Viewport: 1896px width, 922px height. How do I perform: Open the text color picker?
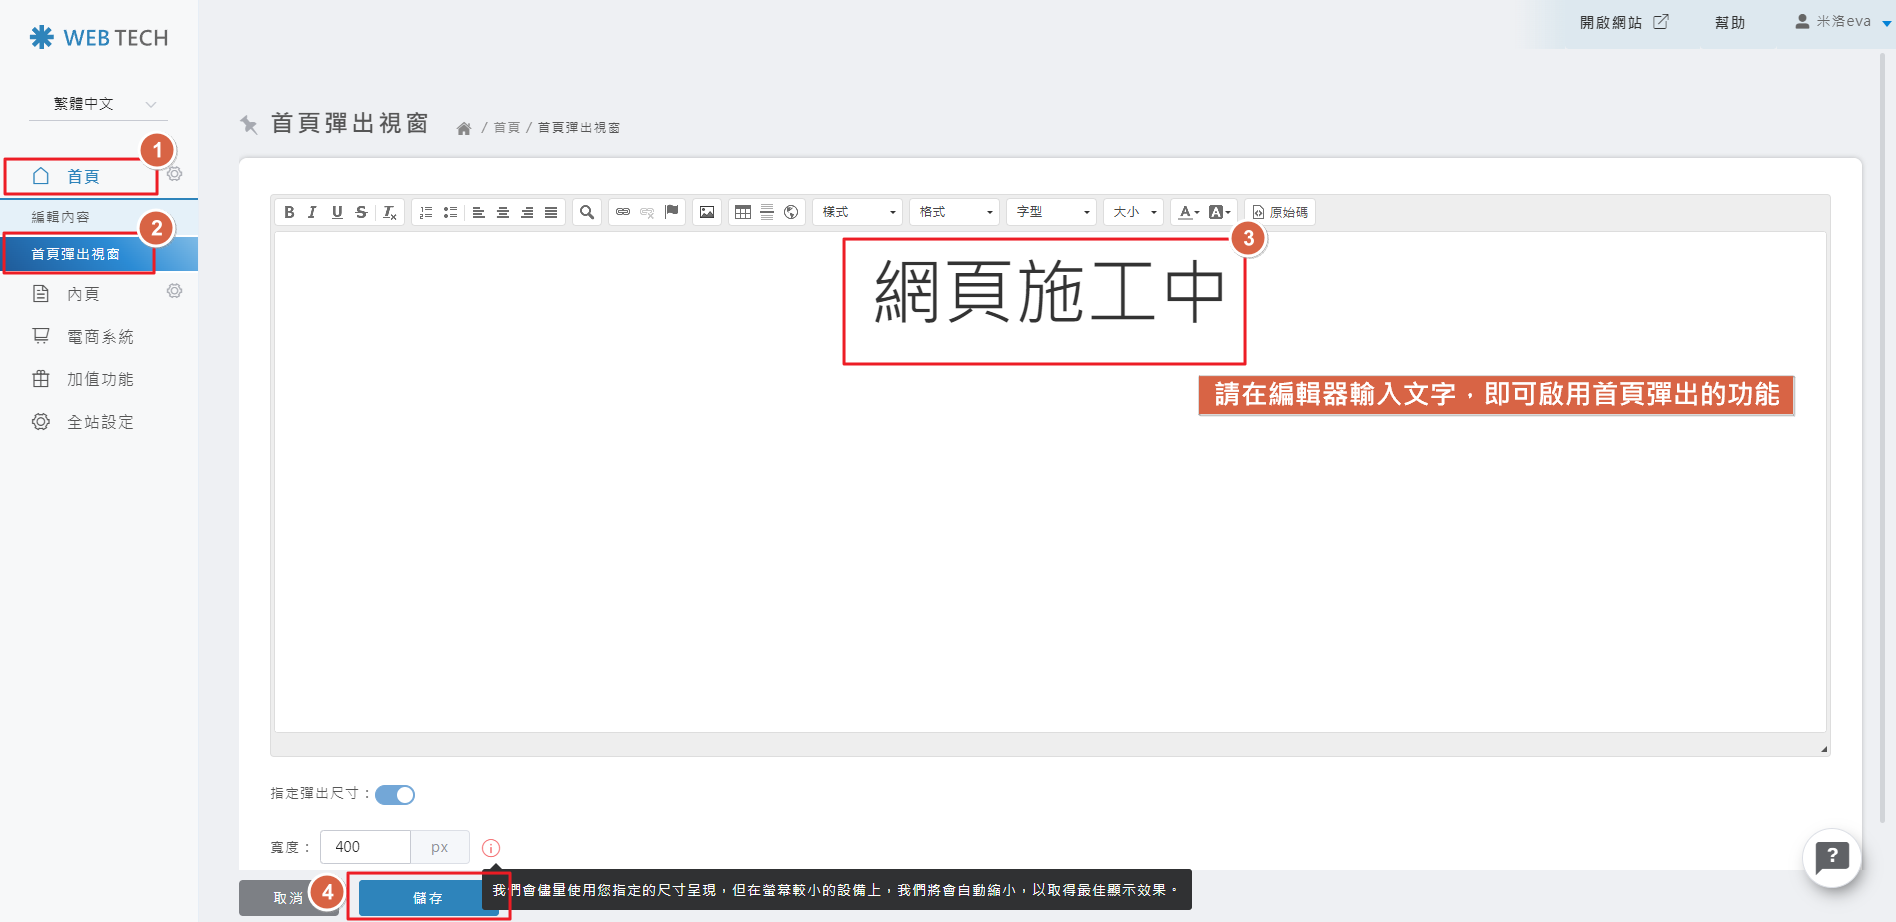1188,212
